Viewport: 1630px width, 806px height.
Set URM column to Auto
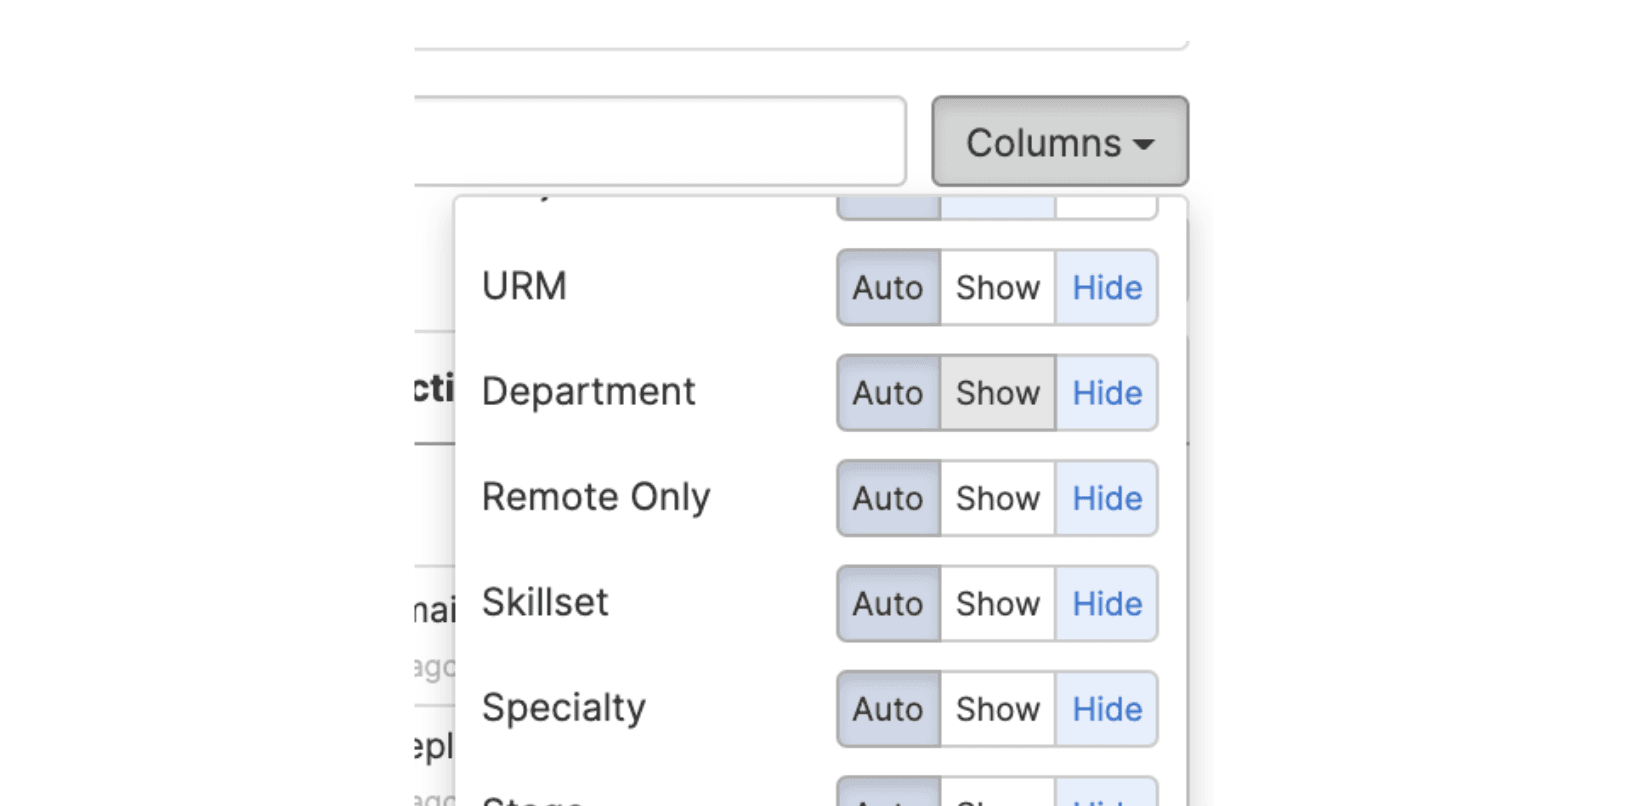click(x=888, y=288)
